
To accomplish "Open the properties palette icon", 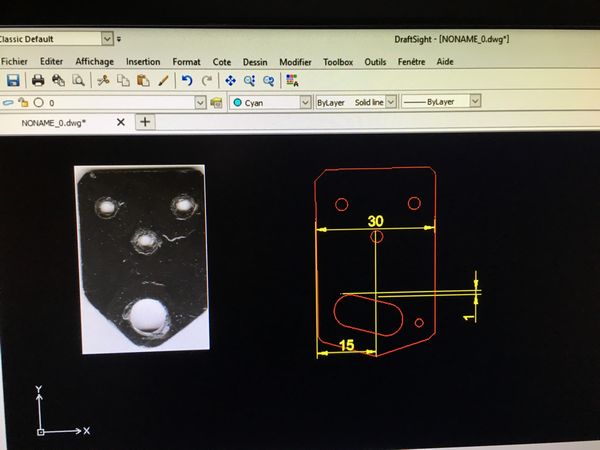I will click(x=292, y=81).
